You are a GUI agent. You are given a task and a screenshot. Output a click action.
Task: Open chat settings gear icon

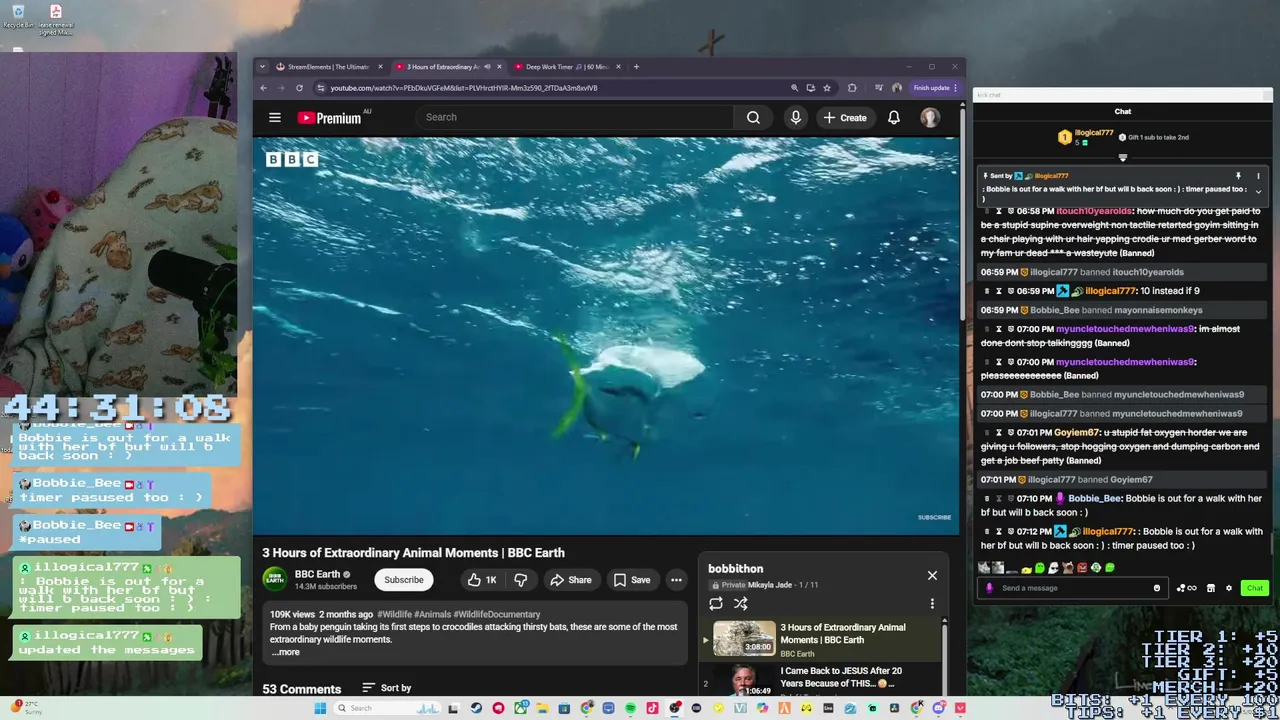click(x=1229, y=588)
